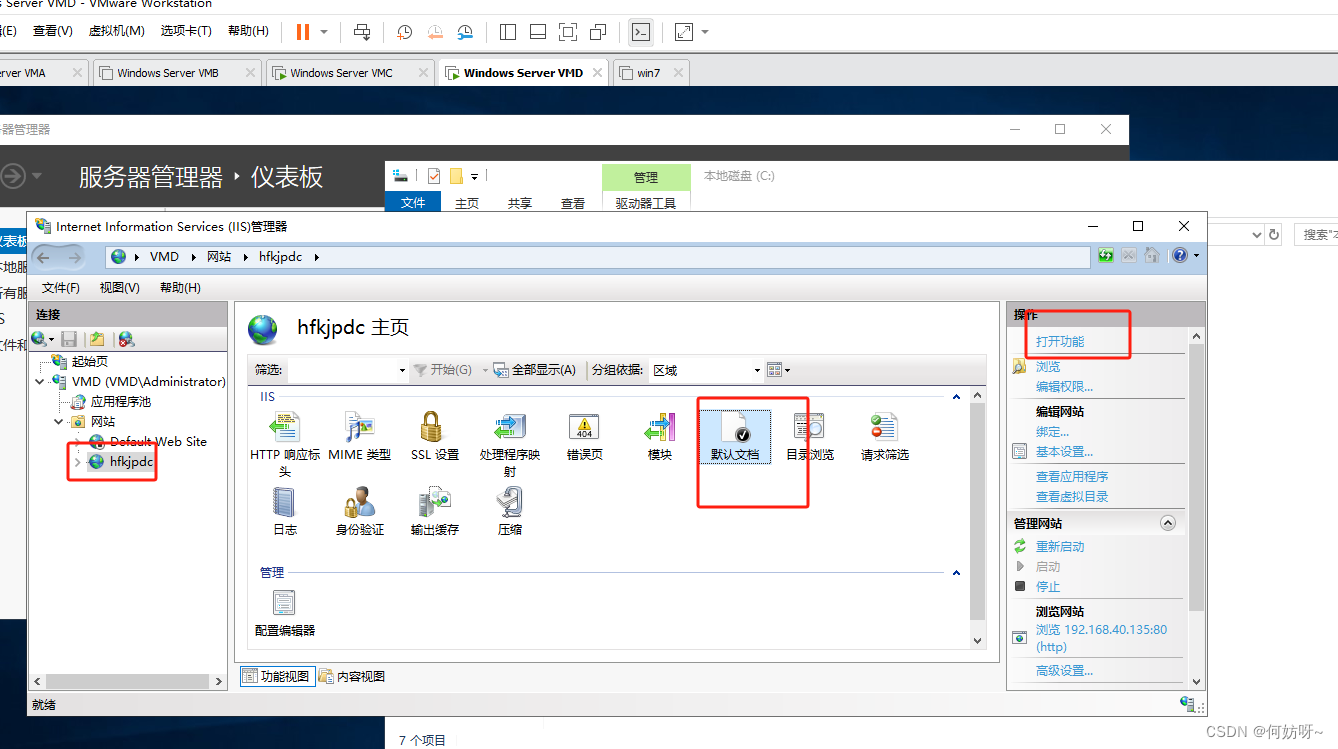The width and height of the screenshot is (1338, 749).
Task: Open the 文件(F) menu in IIS Manager
Action: 61,288
